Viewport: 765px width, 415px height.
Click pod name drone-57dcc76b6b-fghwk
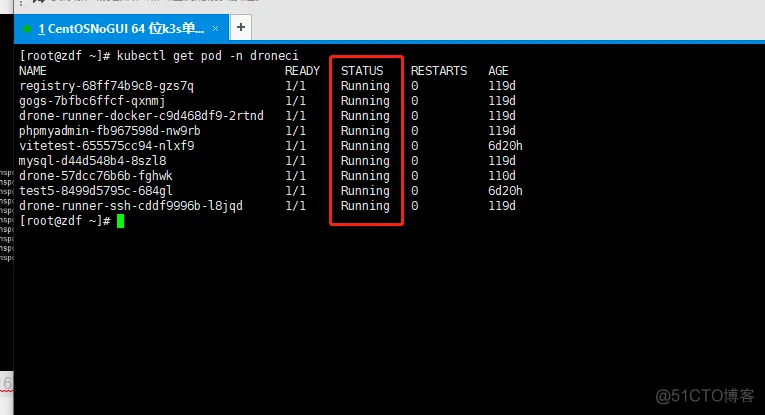coord(96,176)
